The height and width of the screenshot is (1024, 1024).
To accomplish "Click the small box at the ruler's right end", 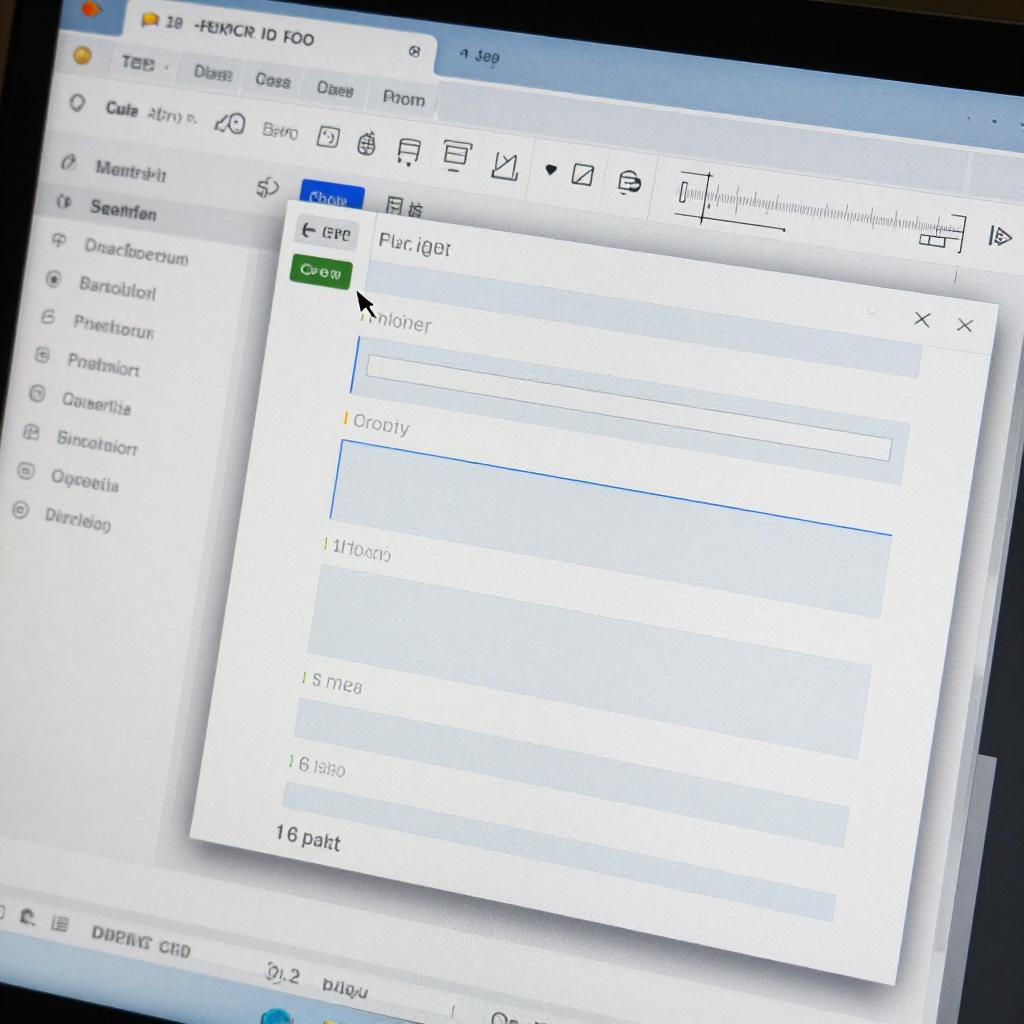I will pyautogui.click(x=933, y=241).
